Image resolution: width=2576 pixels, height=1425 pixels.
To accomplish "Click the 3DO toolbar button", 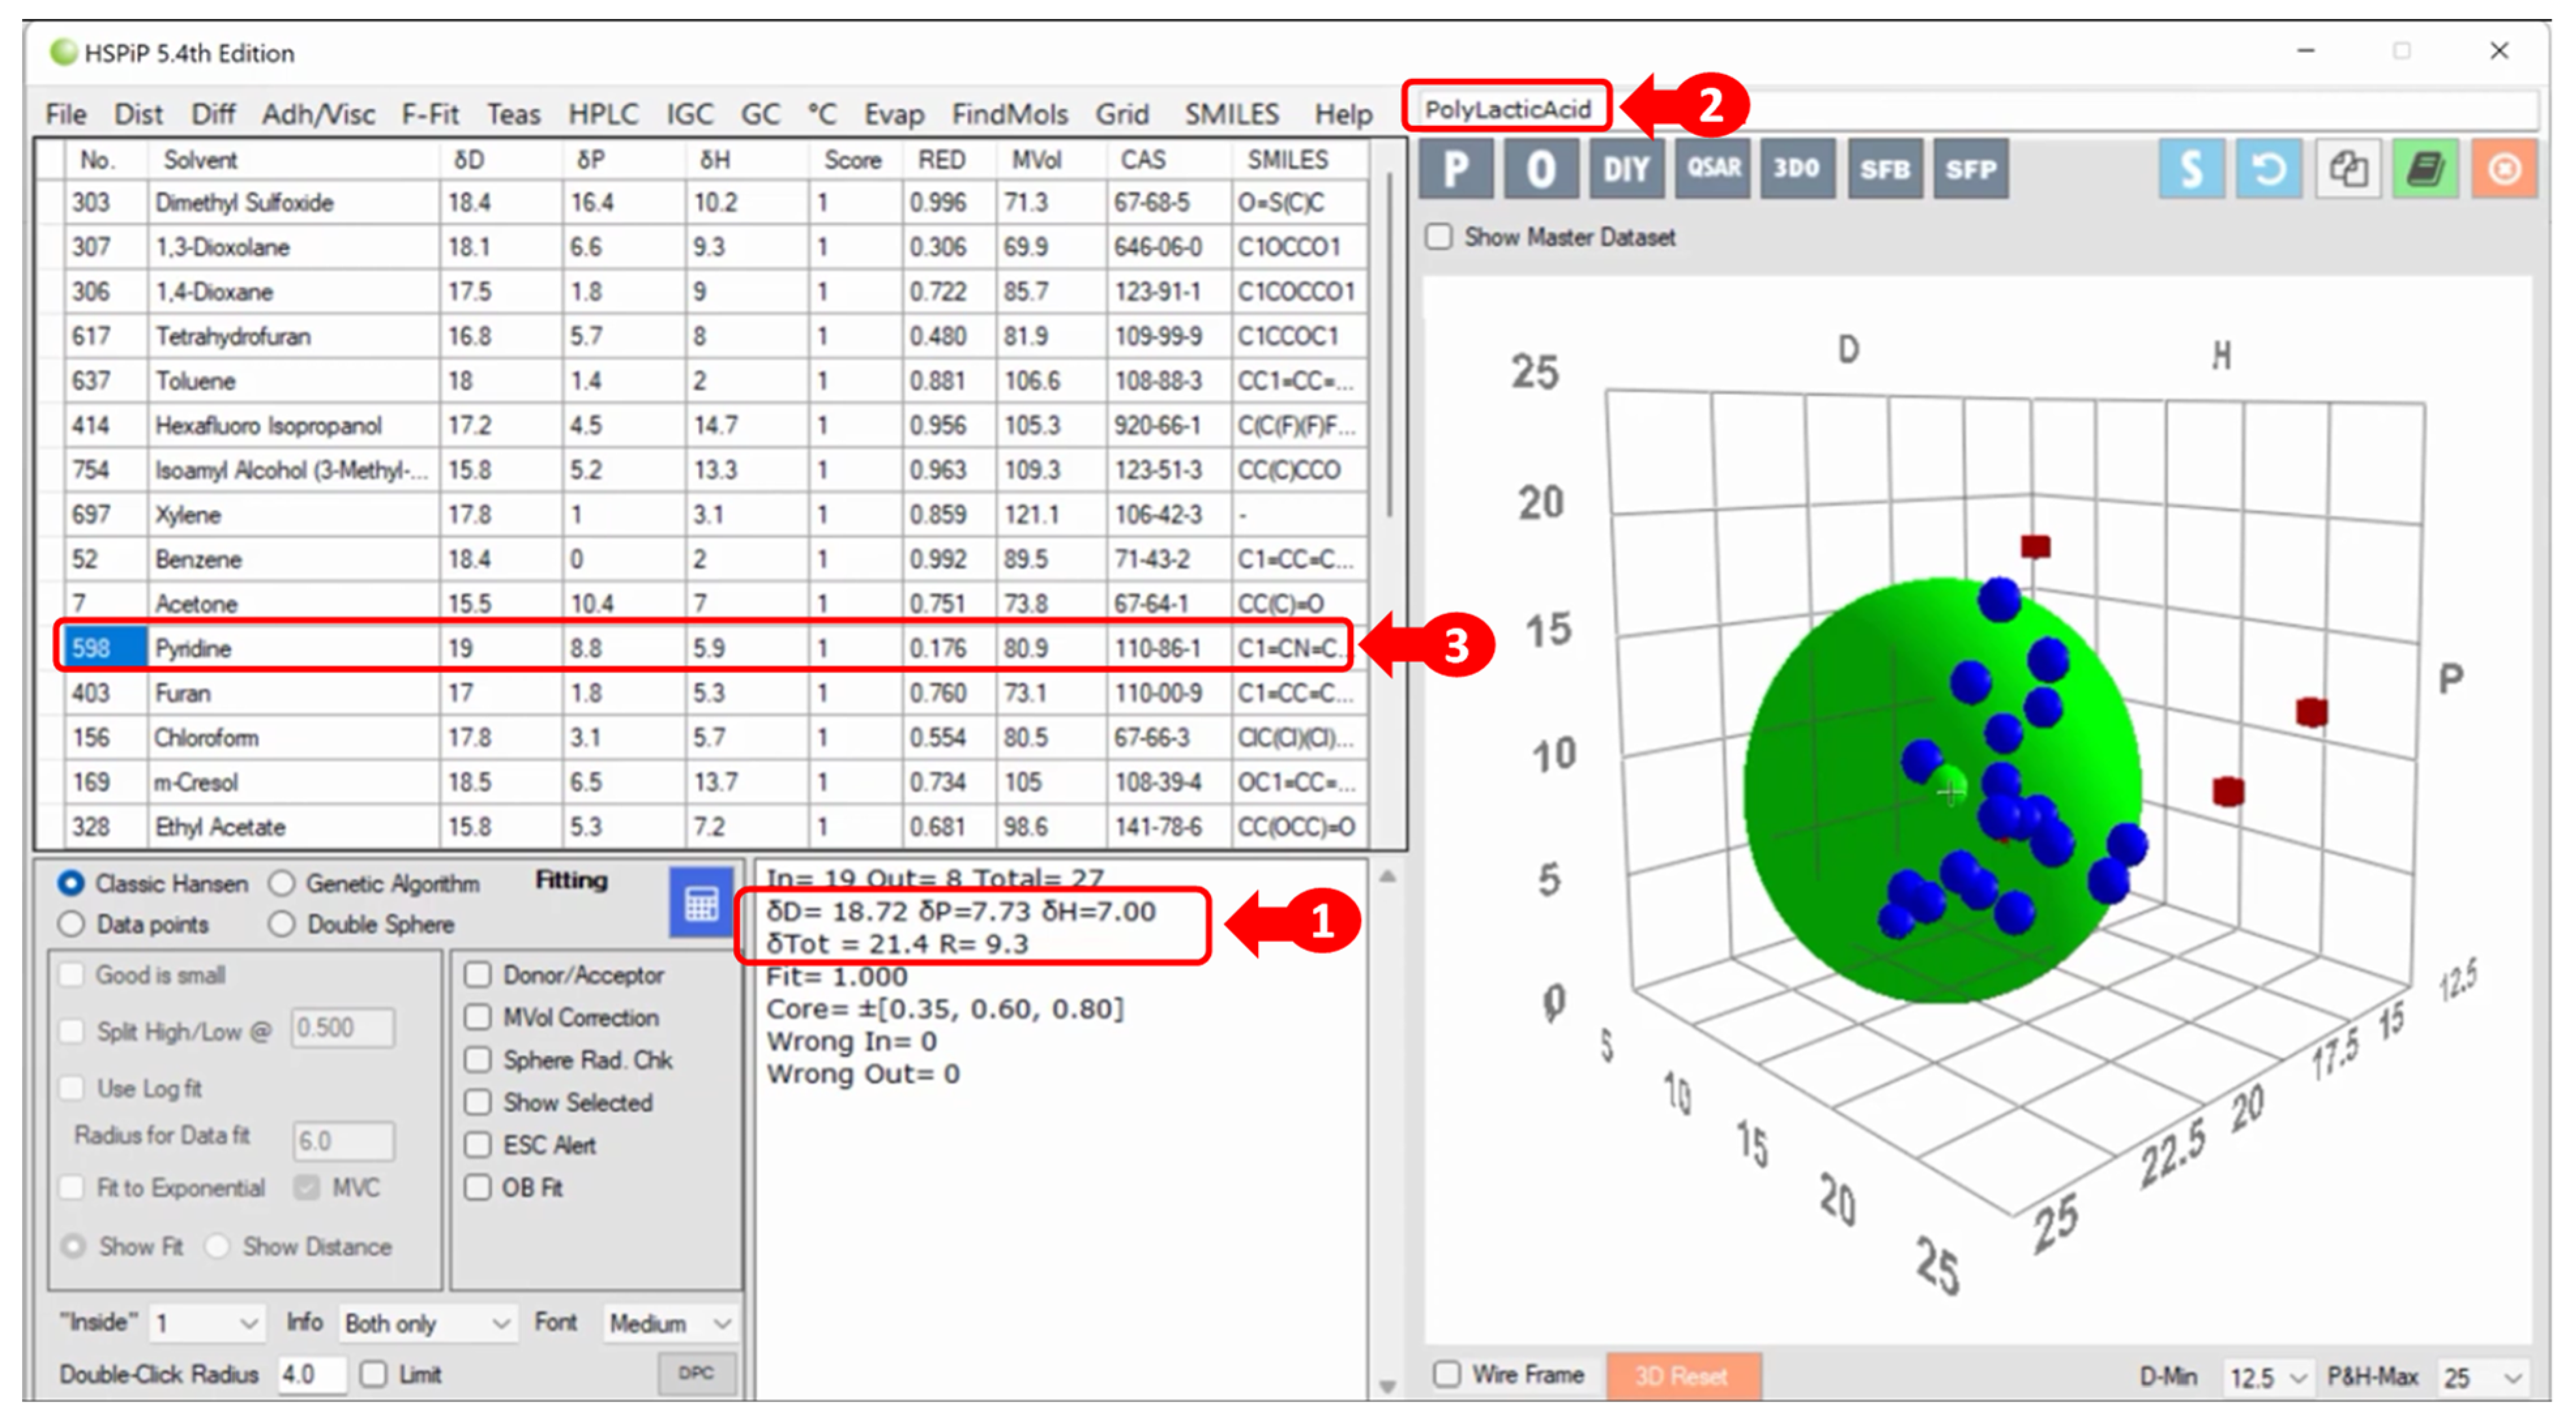I will click(1797, 169).
